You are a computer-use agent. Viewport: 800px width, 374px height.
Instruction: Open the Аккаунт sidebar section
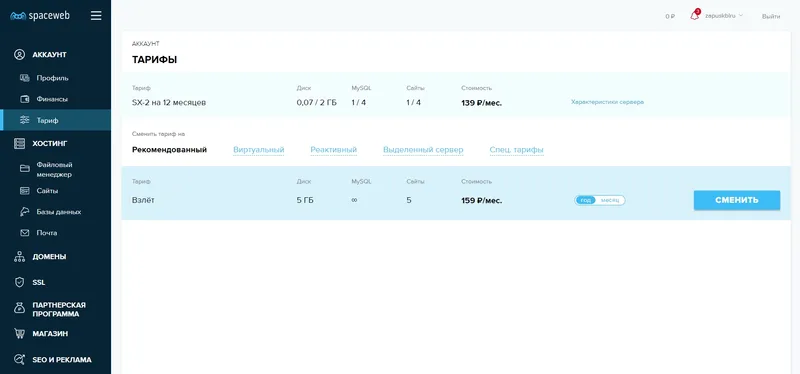click(49, 55)
